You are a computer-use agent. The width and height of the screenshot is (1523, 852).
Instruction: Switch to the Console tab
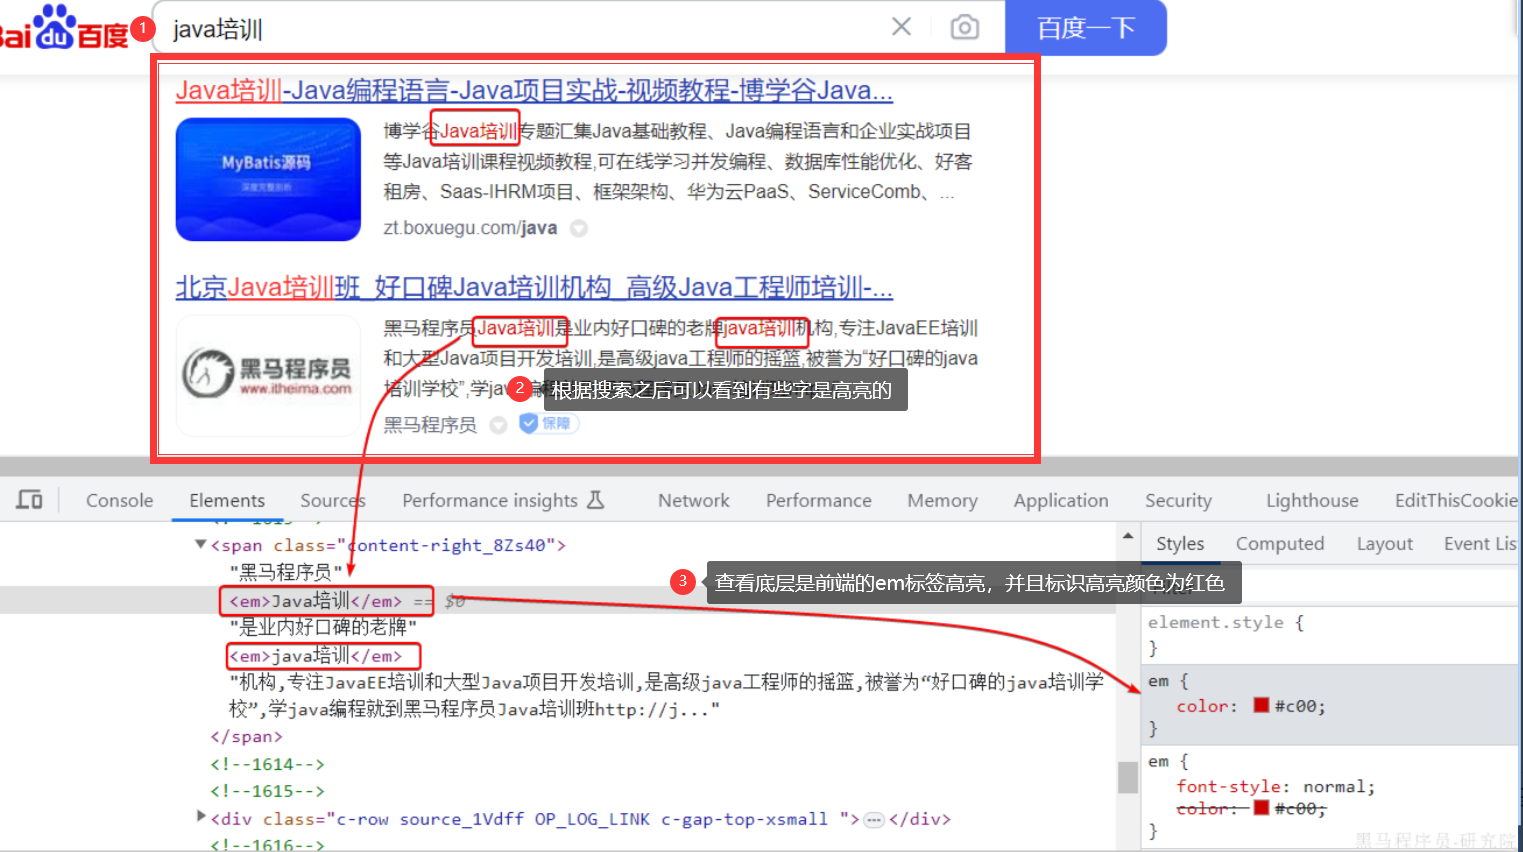[x=119, y=500]
